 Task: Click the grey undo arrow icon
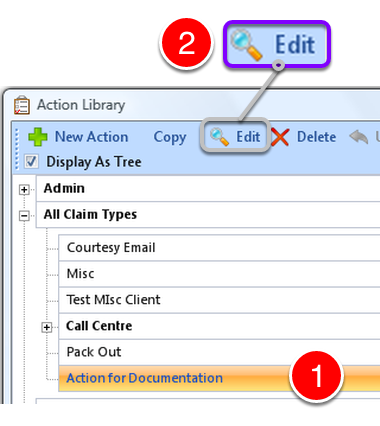359,137
